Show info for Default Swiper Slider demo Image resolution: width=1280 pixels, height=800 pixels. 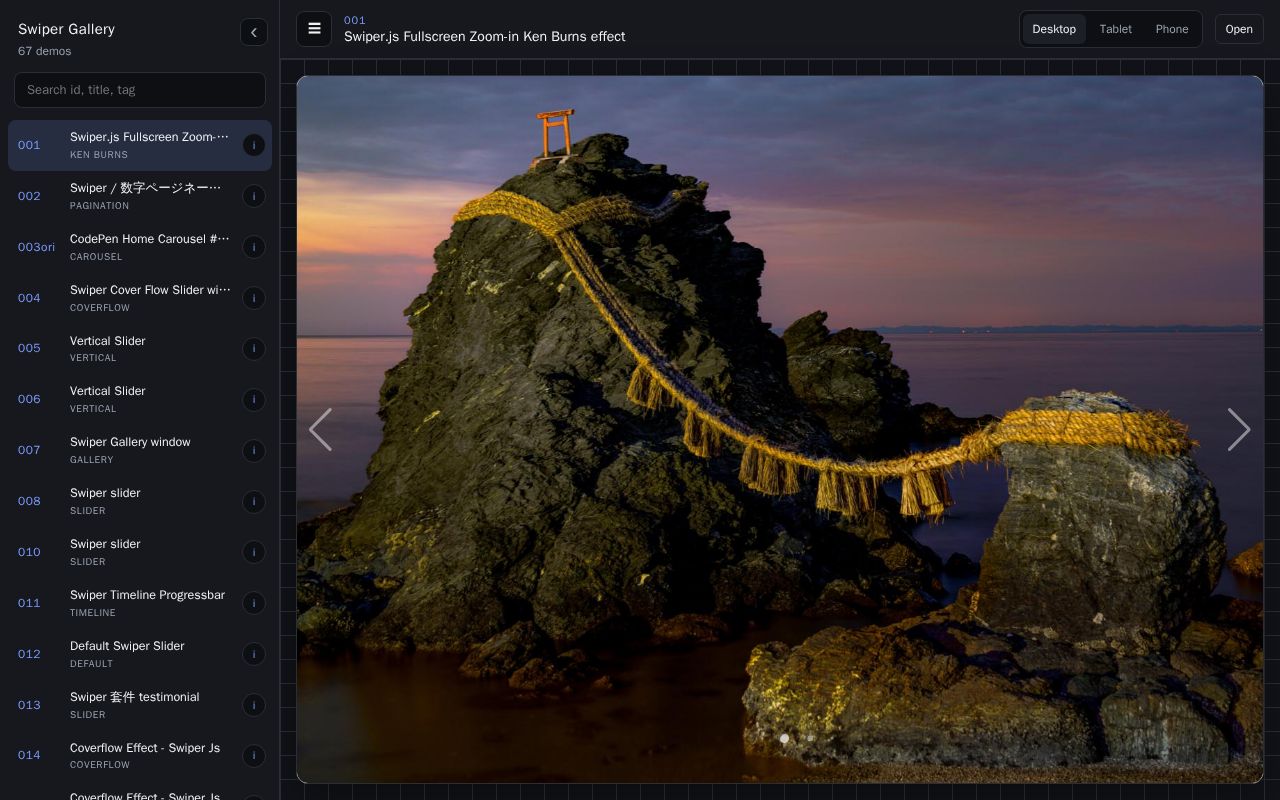(x=254, y=654)
